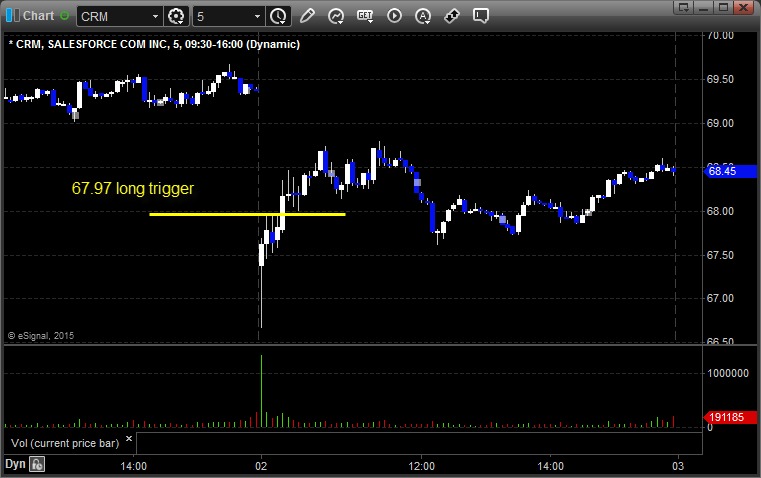Click the 1000000 volume axis label
The image size is (761, 478).
(728, 373)
